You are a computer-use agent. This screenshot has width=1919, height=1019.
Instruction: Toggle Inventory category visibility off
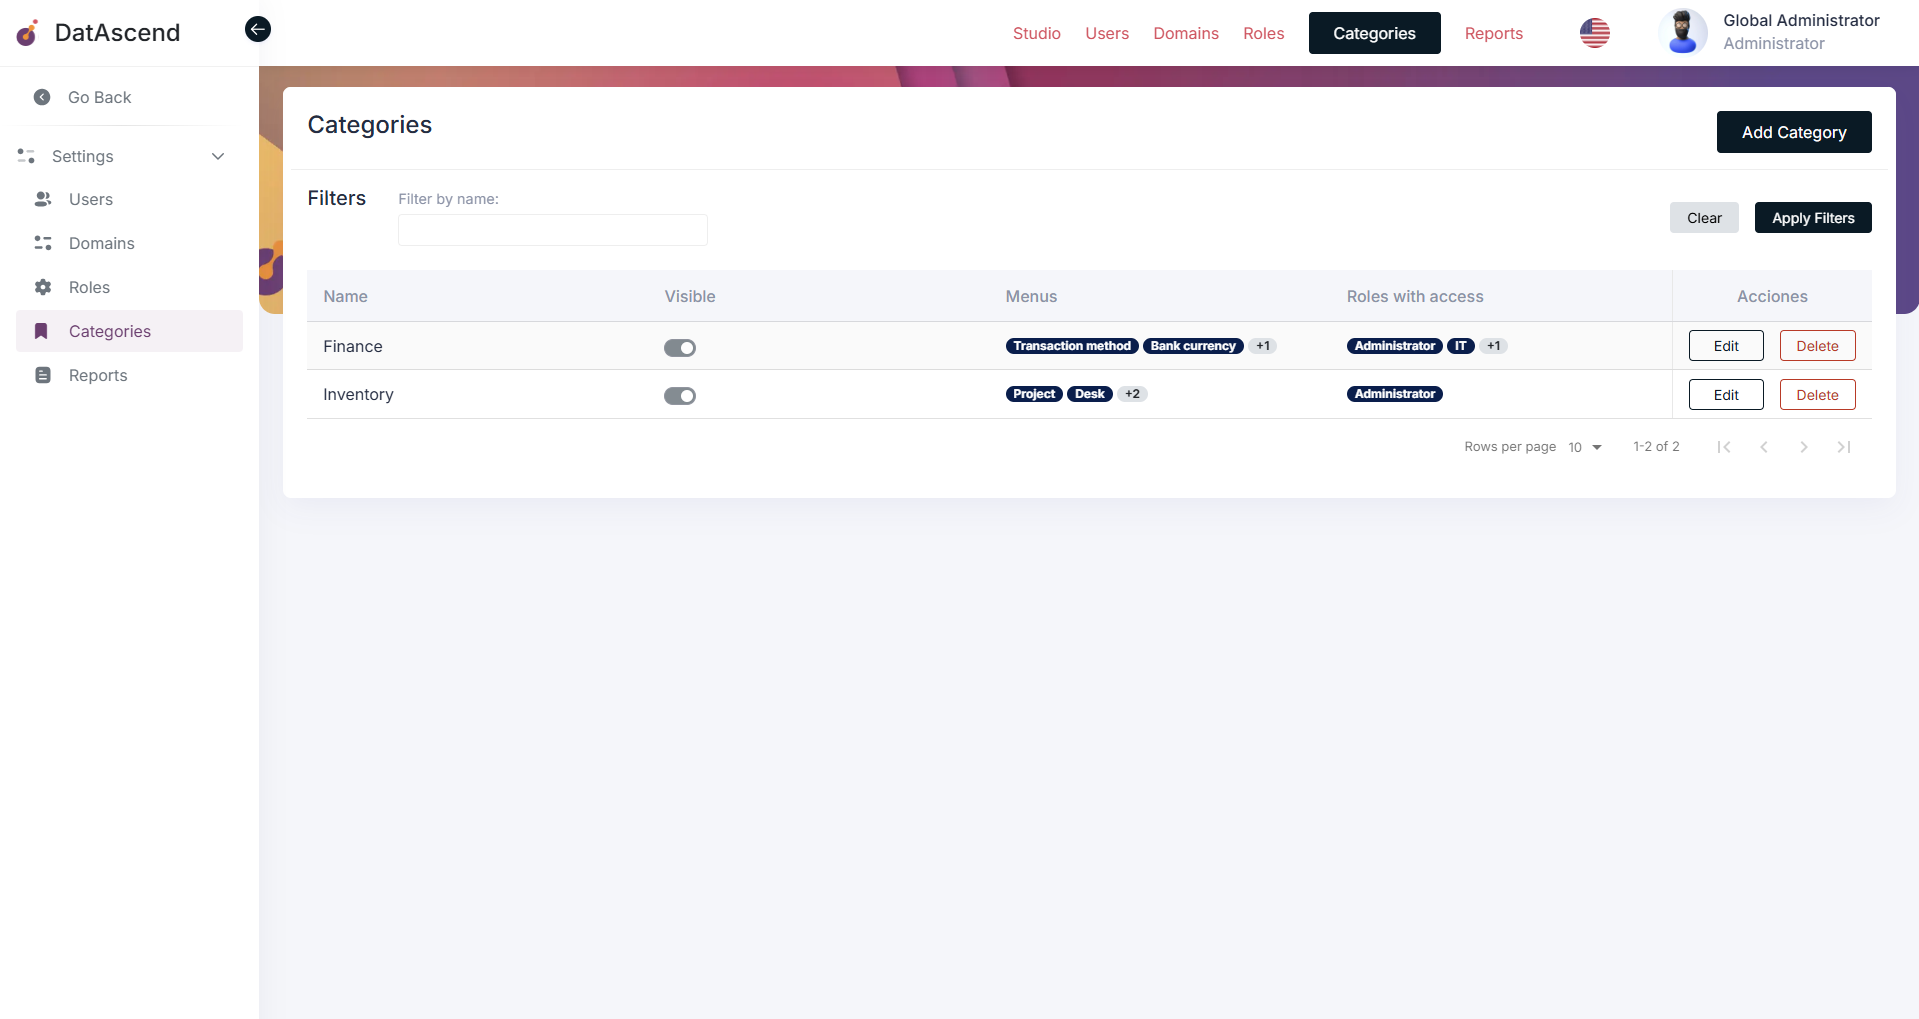coord(680,395)
